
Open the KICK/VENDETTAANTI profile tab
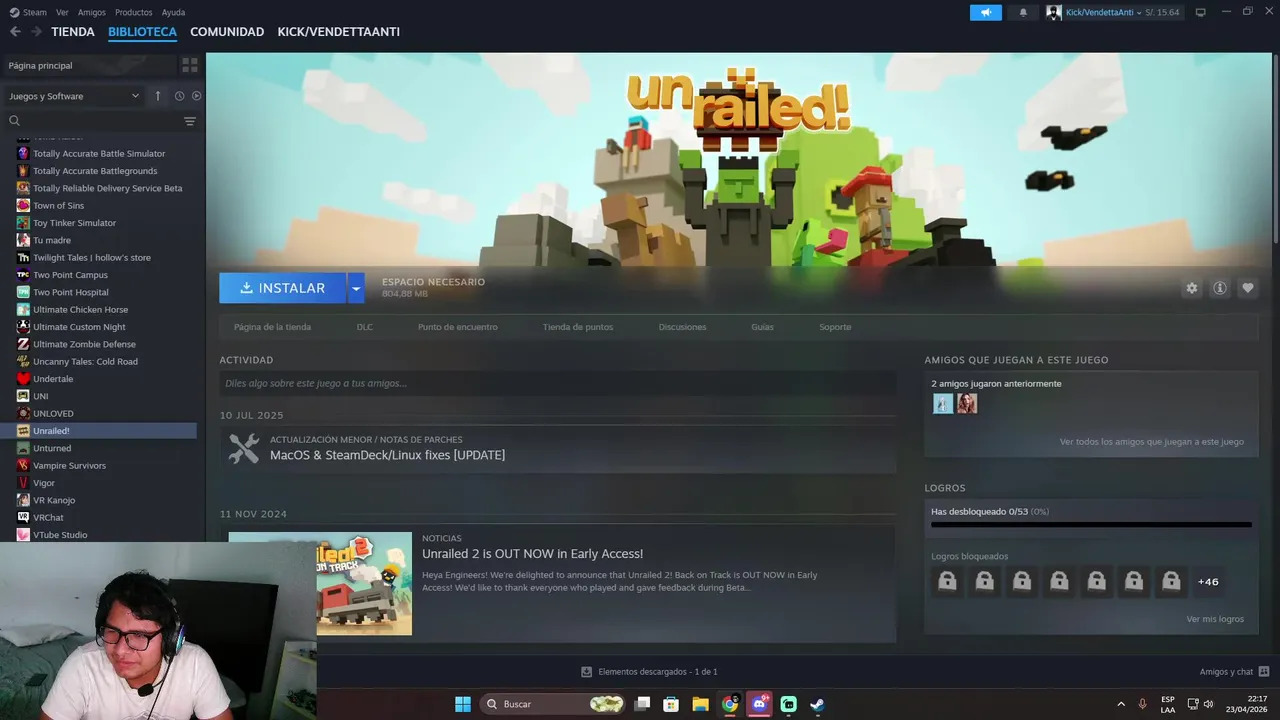(x=339, y=32)
